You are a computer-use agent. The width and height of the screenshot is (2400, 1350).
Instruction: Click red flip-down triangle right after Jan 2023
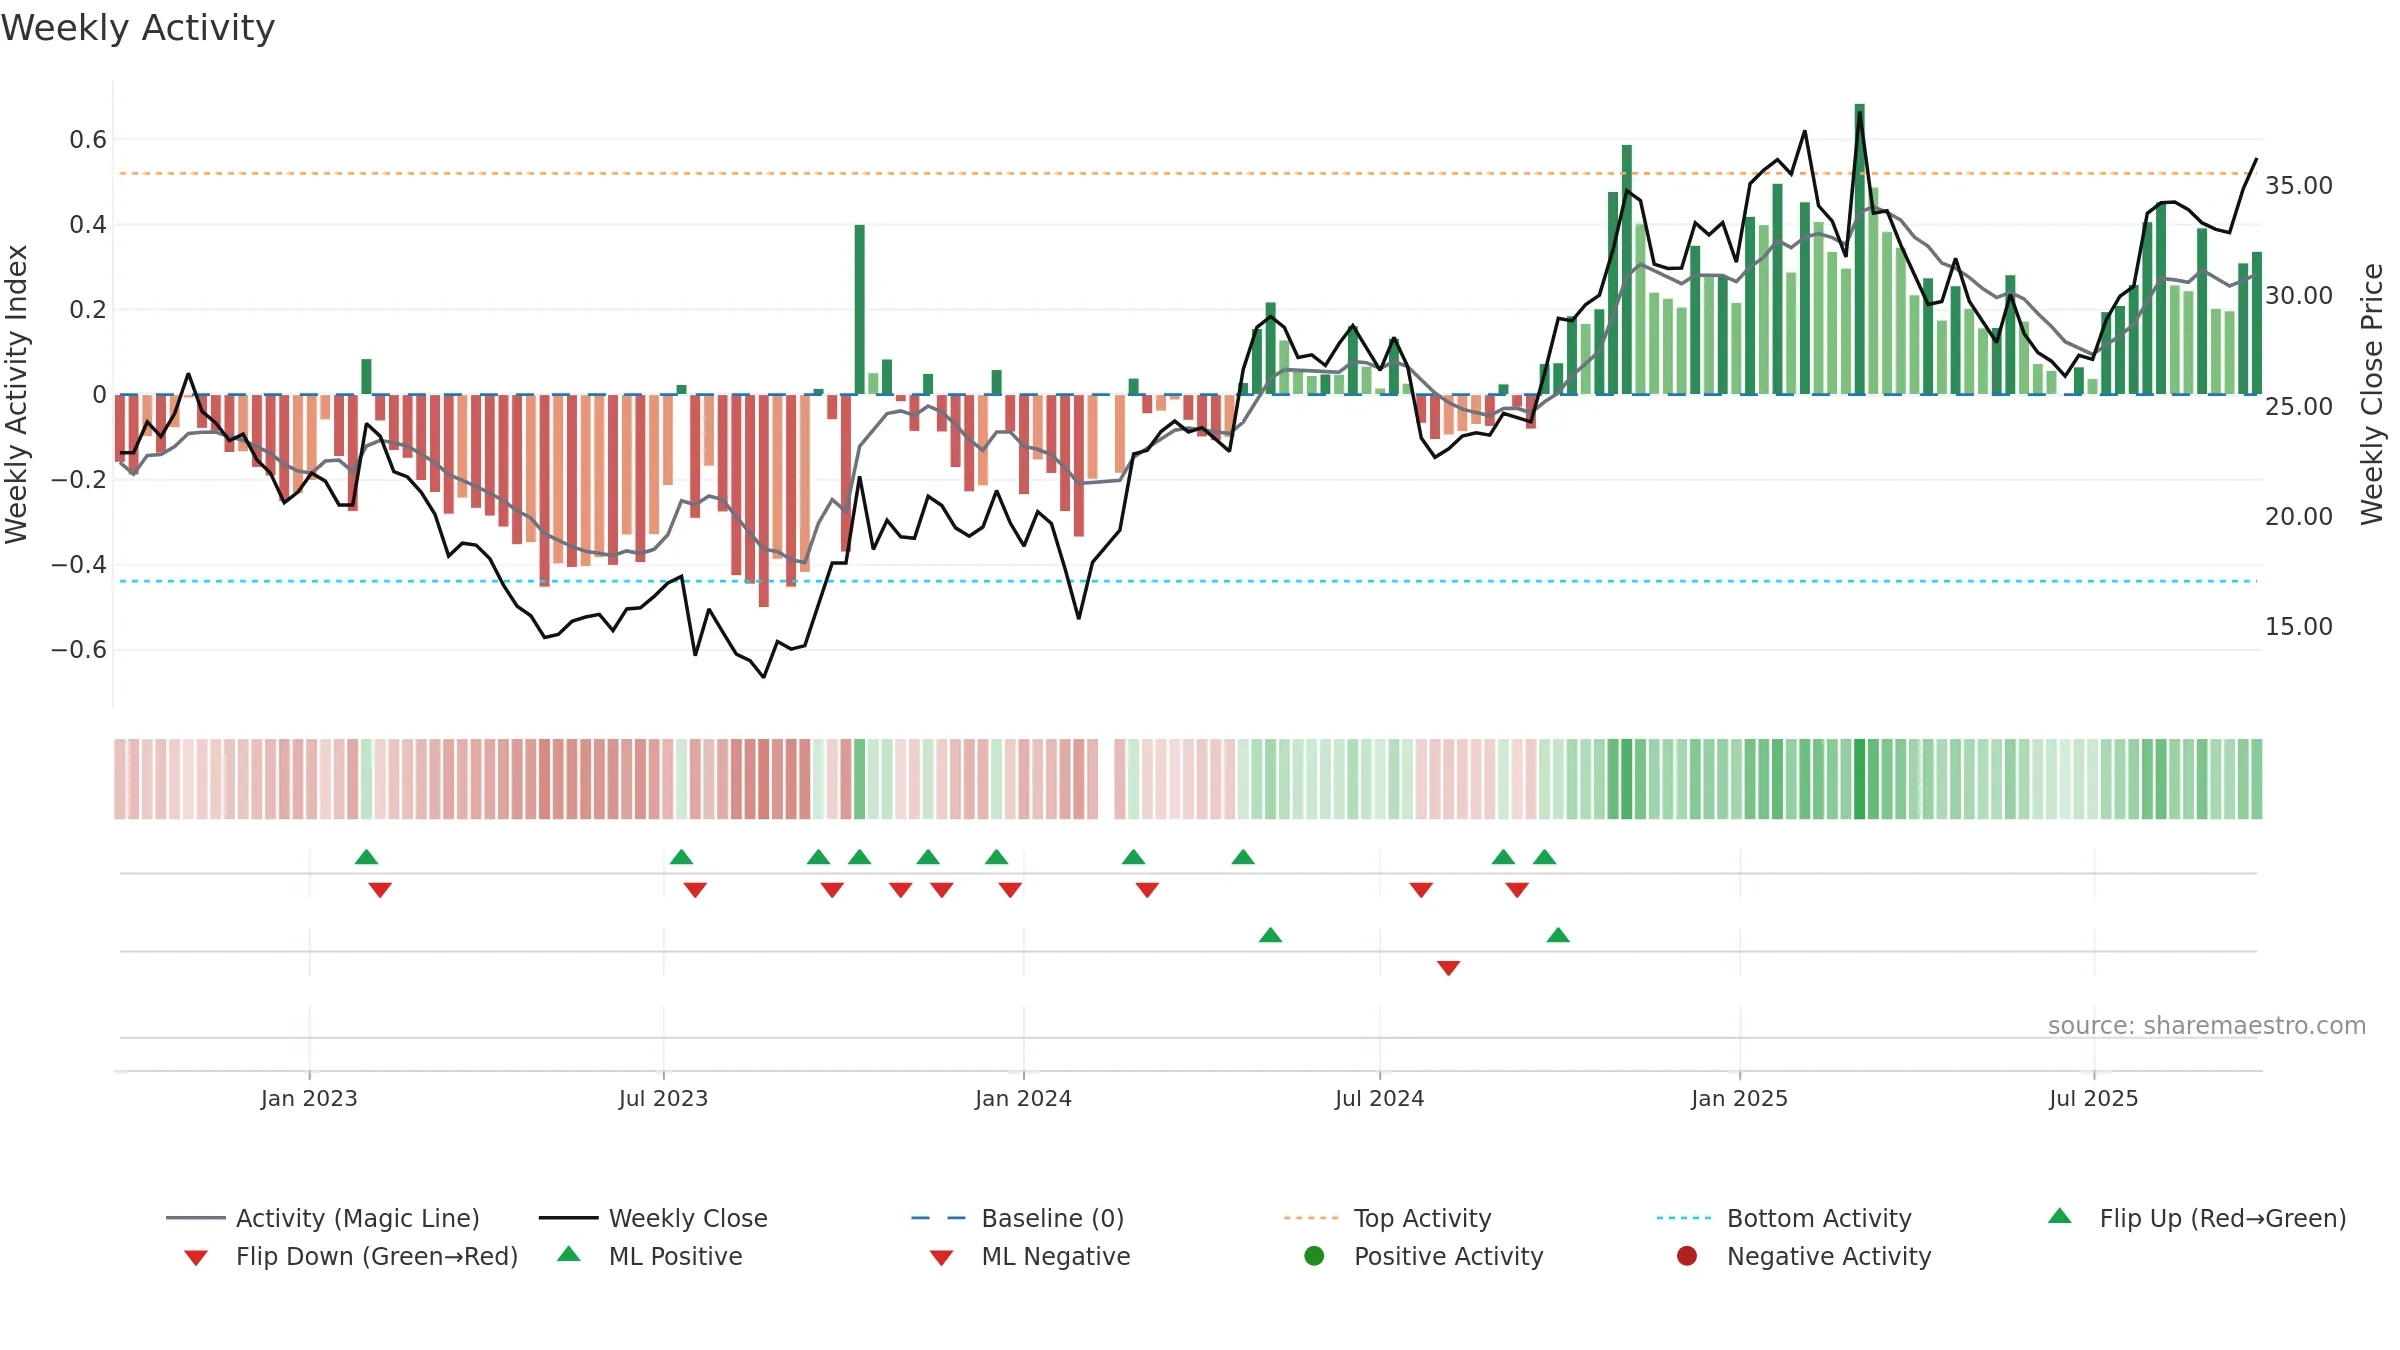pos(380,890)
